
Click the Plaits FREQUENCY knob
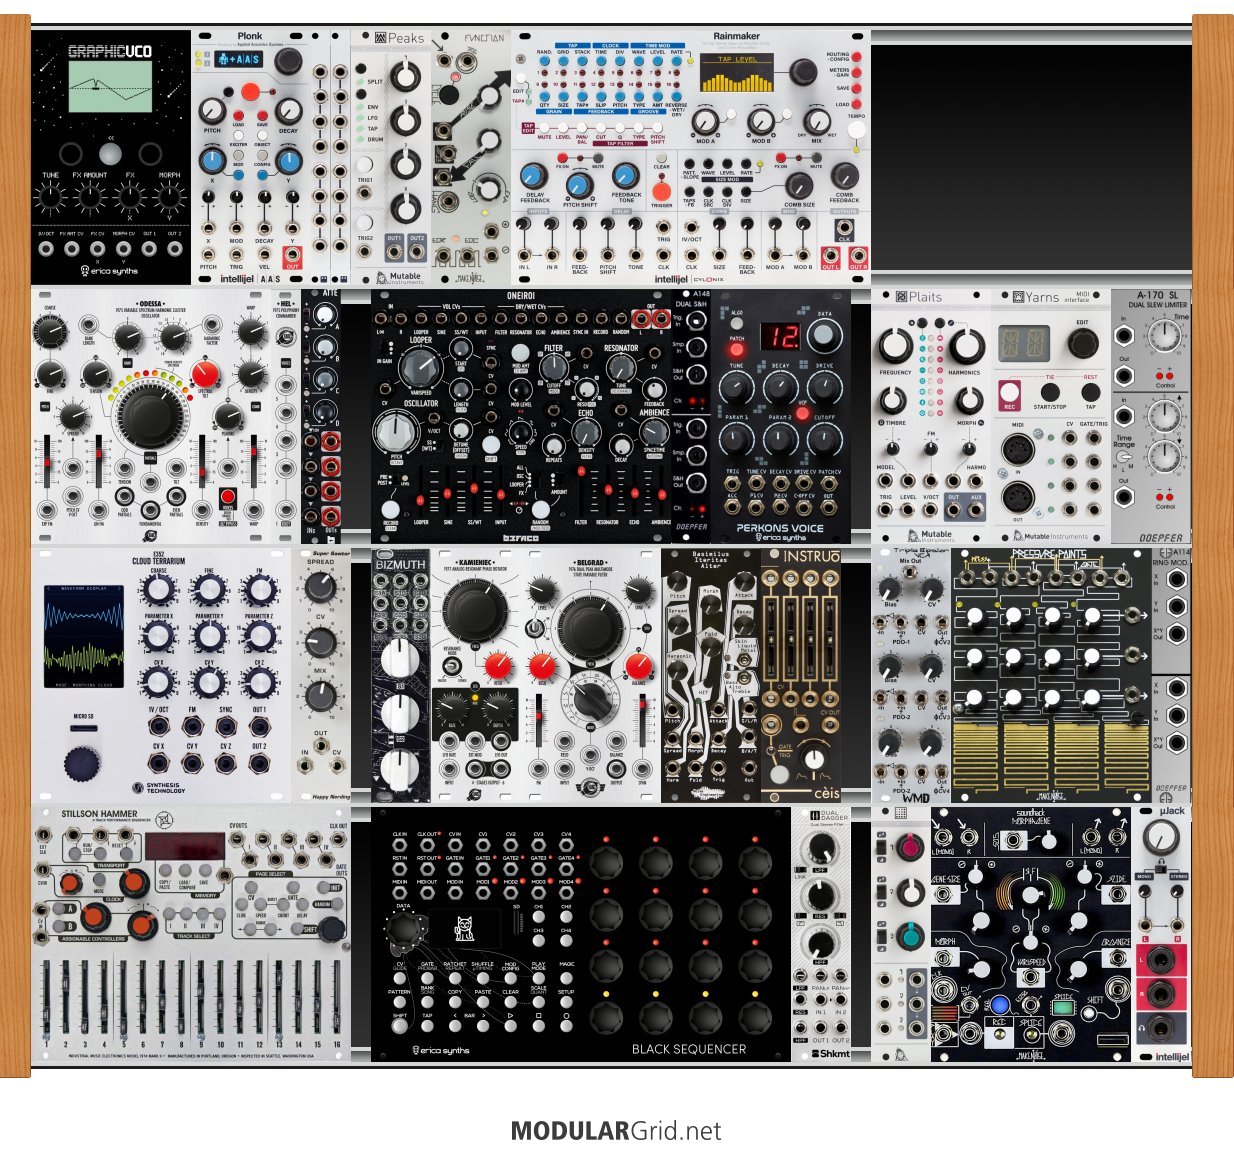point(896,347)
